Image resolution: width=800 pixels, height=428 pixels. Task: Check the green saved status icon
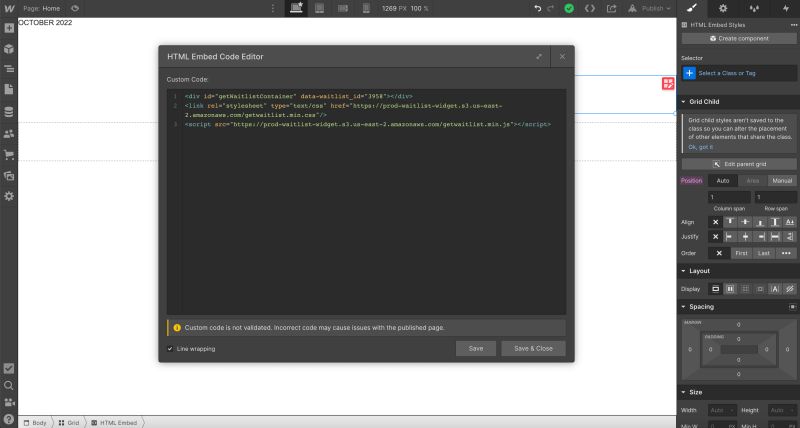point(569,9)
